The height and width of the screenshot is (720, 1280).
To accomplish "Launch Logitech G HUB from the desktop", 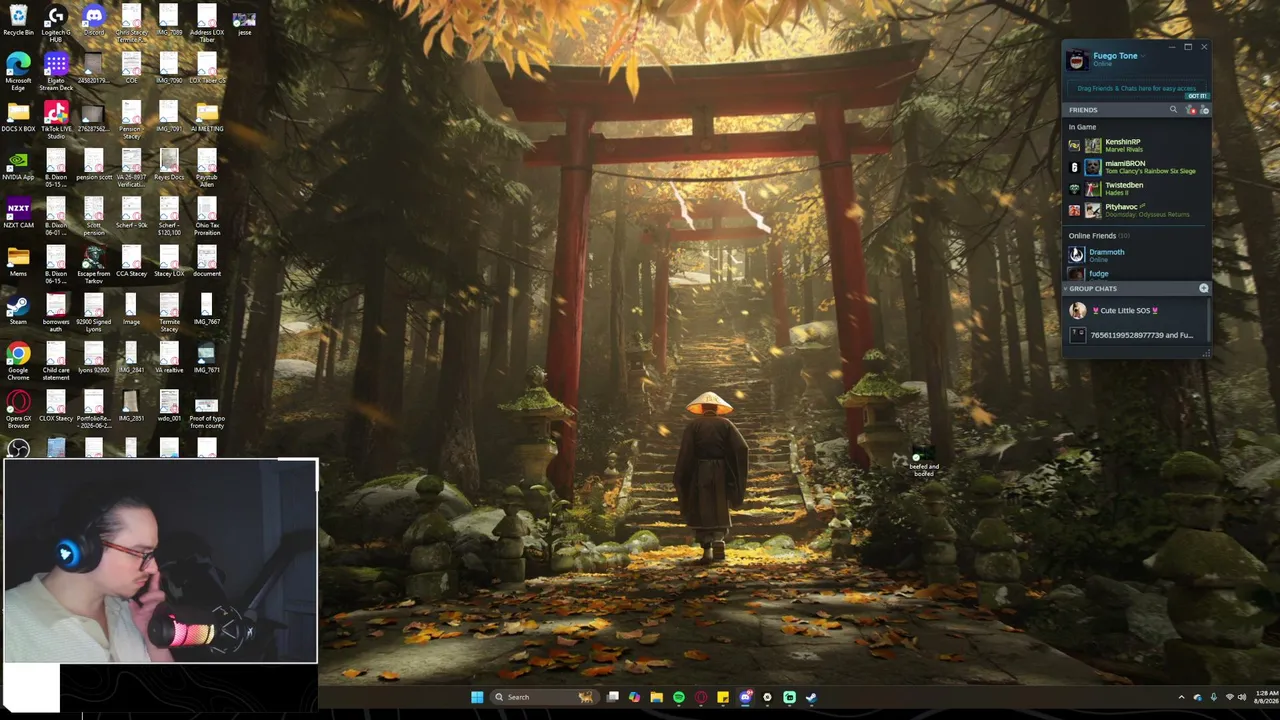I will click(x=56, y=22).
